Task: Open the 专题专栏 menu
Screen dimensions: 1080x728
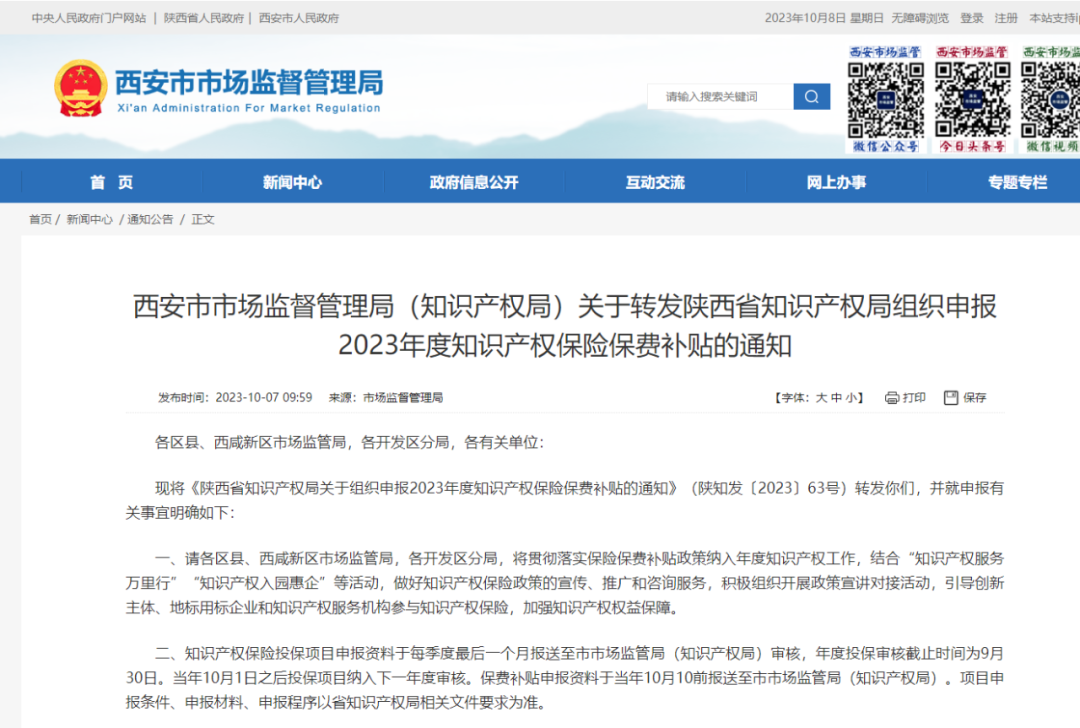Action: coord(1016,180)
